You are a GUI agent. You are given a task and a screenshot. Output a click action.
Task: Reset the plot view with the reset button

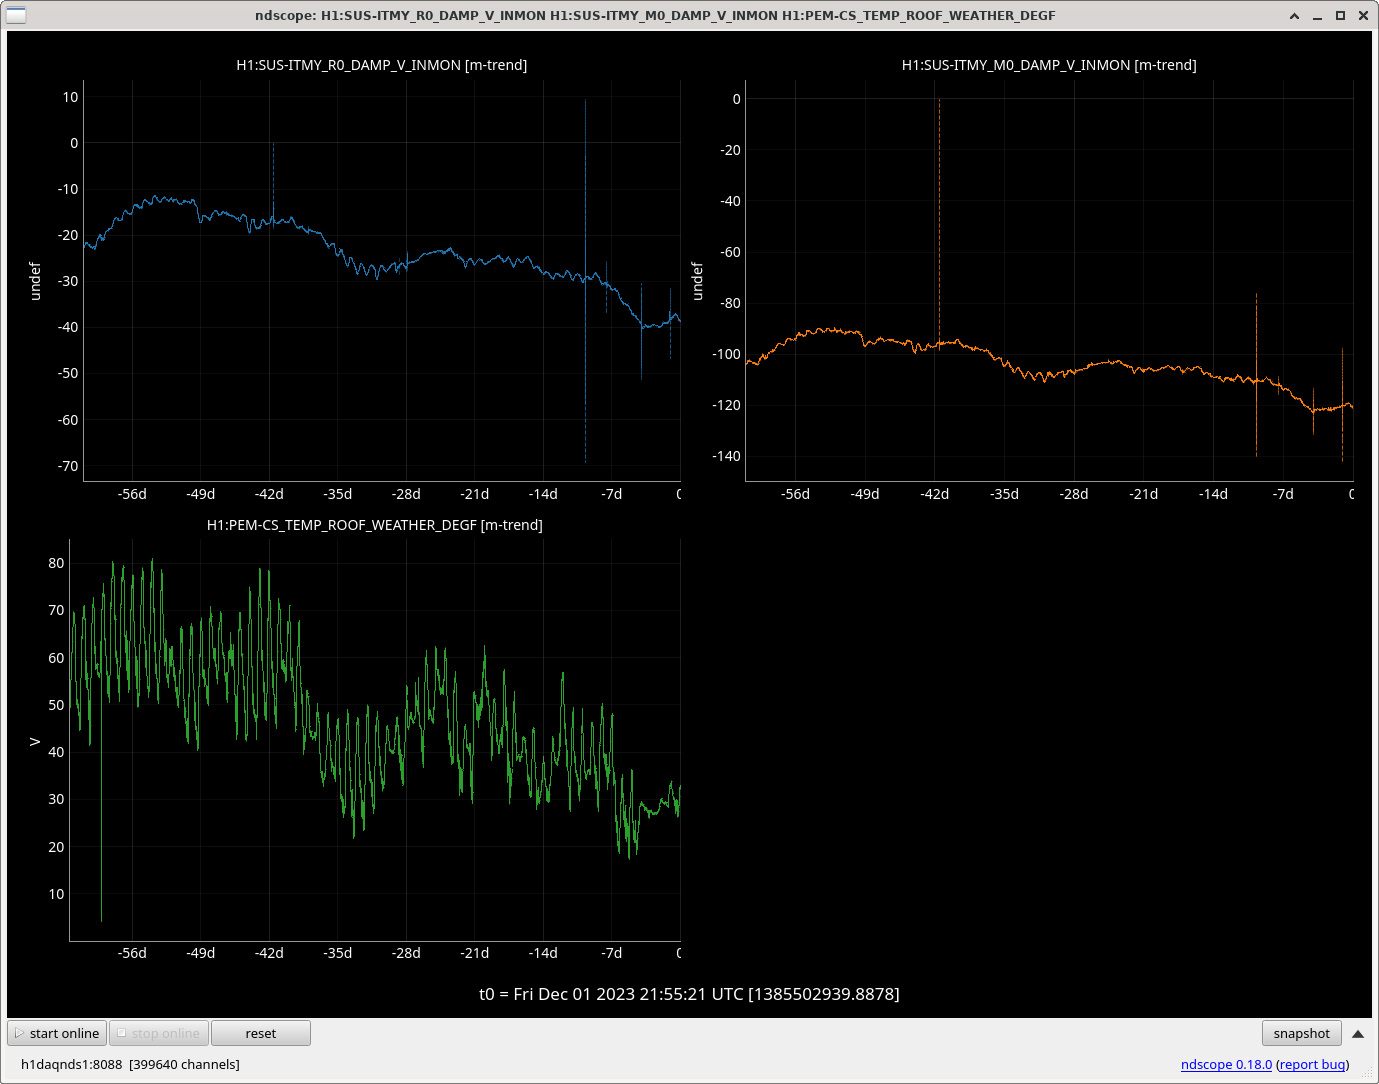click(261, 1033)
